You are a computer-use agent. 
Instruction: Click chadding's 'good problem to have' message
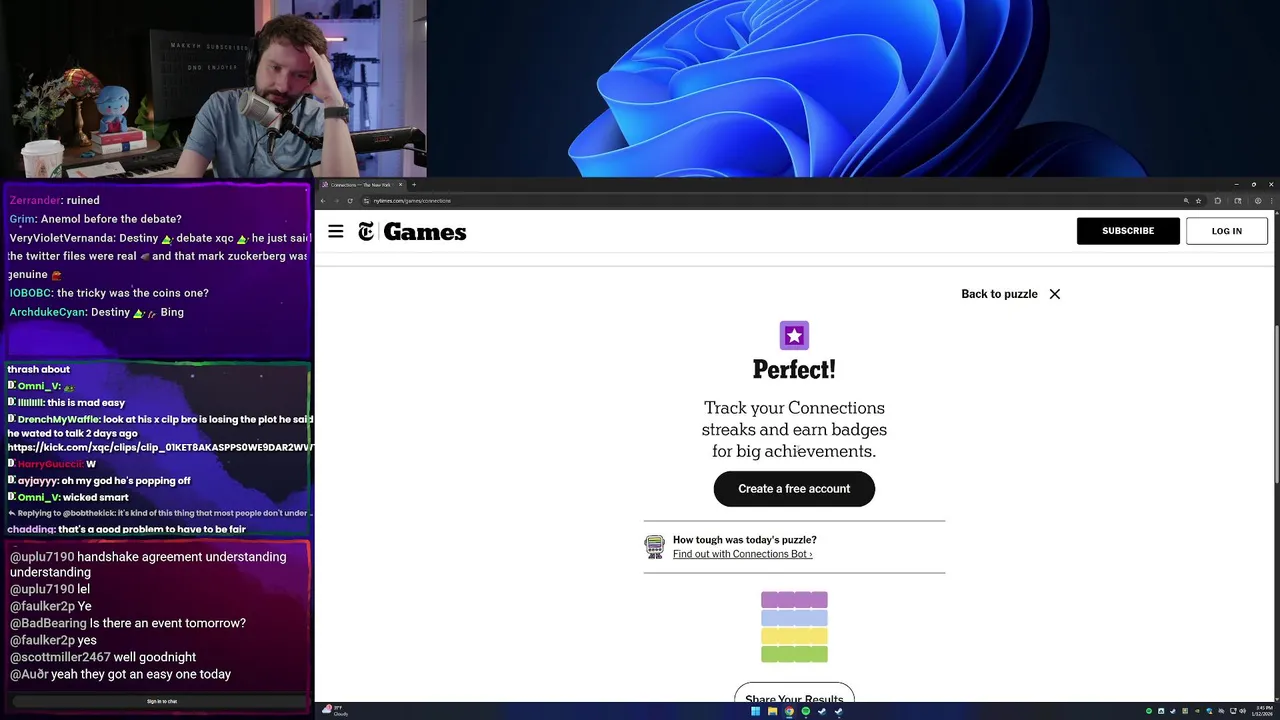126,529
